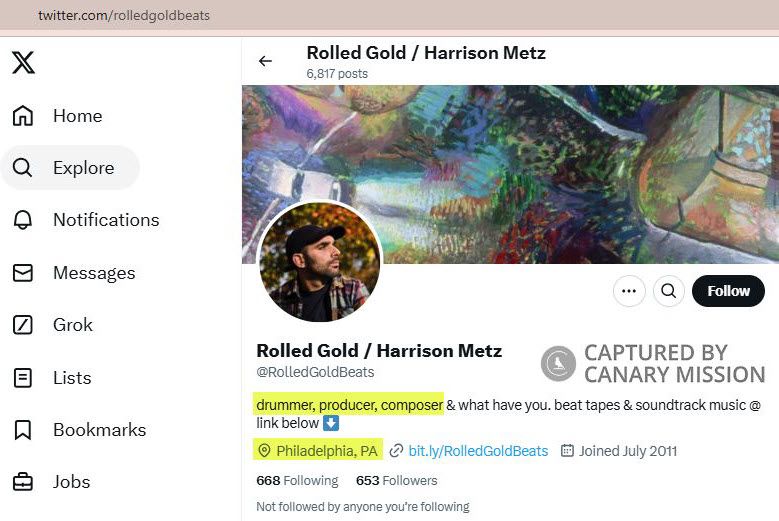View the 653 Followers list
Image resolution: width=779 pixels, height=521 pixels.
pos(396,480)
